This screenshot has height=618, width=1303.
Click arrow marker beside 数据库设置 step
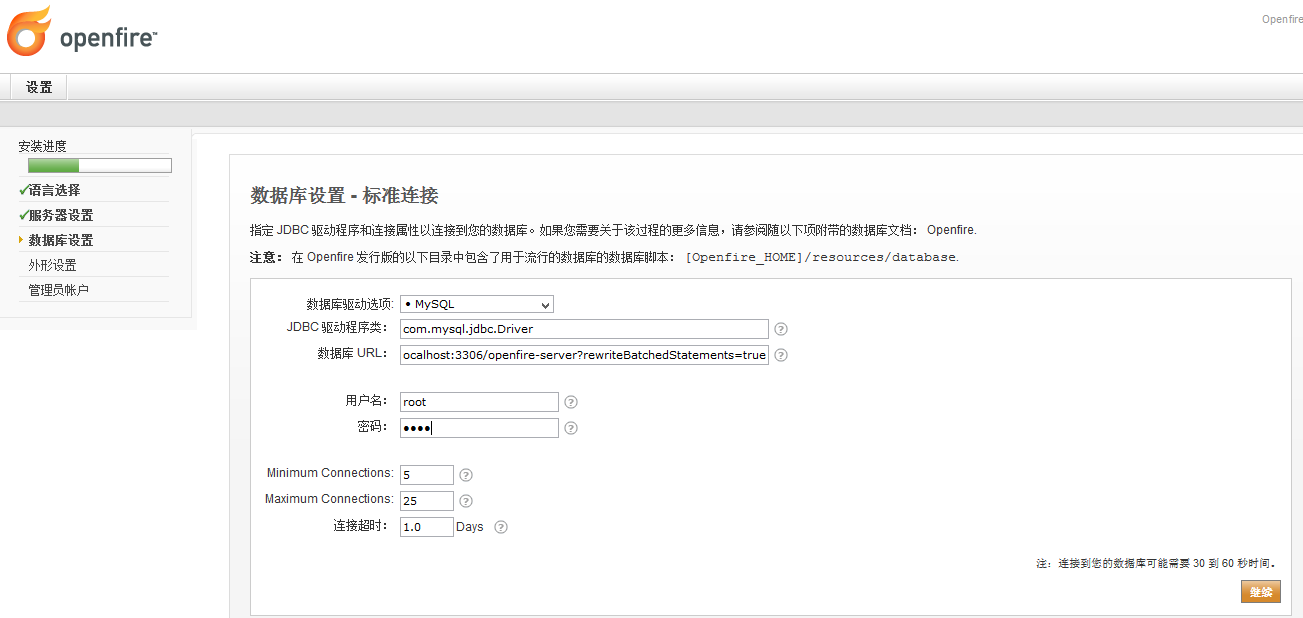pos(21,240)
